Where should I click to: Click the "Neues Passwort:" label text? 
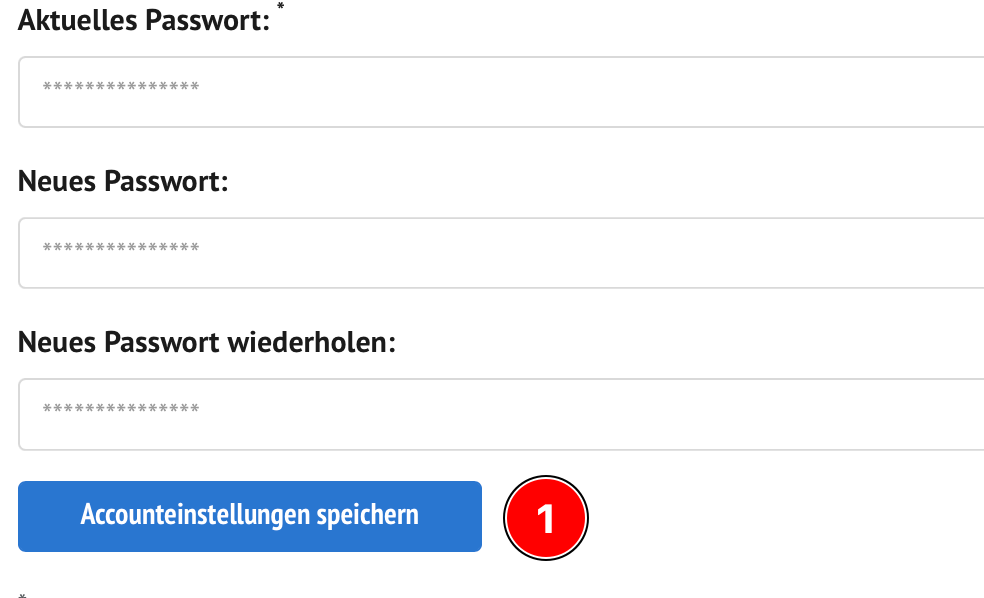click(124, 182)
